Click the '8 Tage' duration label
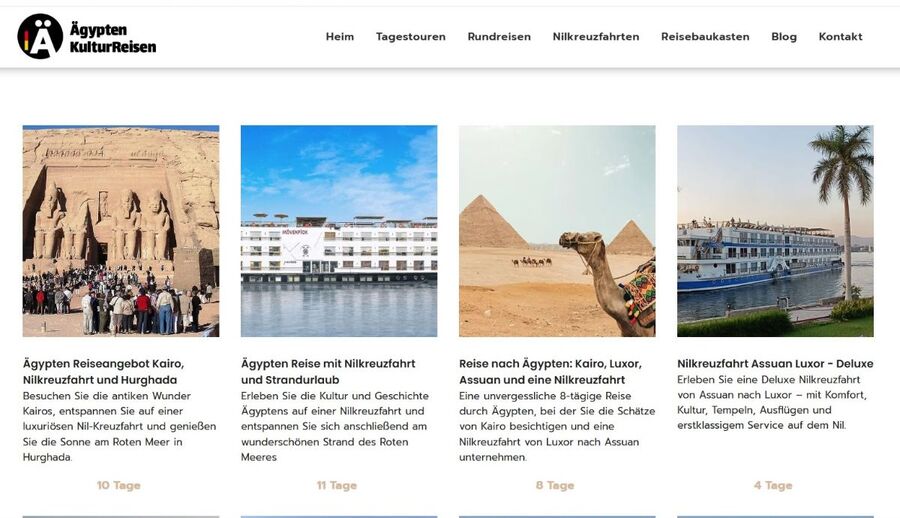900x518 pixels. coord(555,485)
